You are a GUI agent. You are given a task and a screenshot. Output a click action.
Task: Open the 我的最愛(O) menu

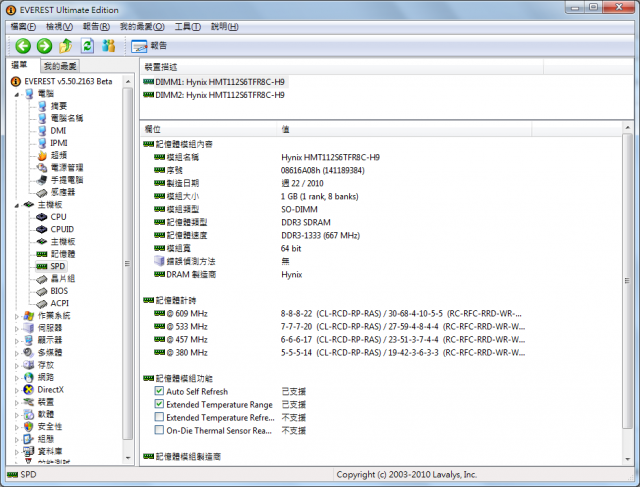(x=142, y=27)
